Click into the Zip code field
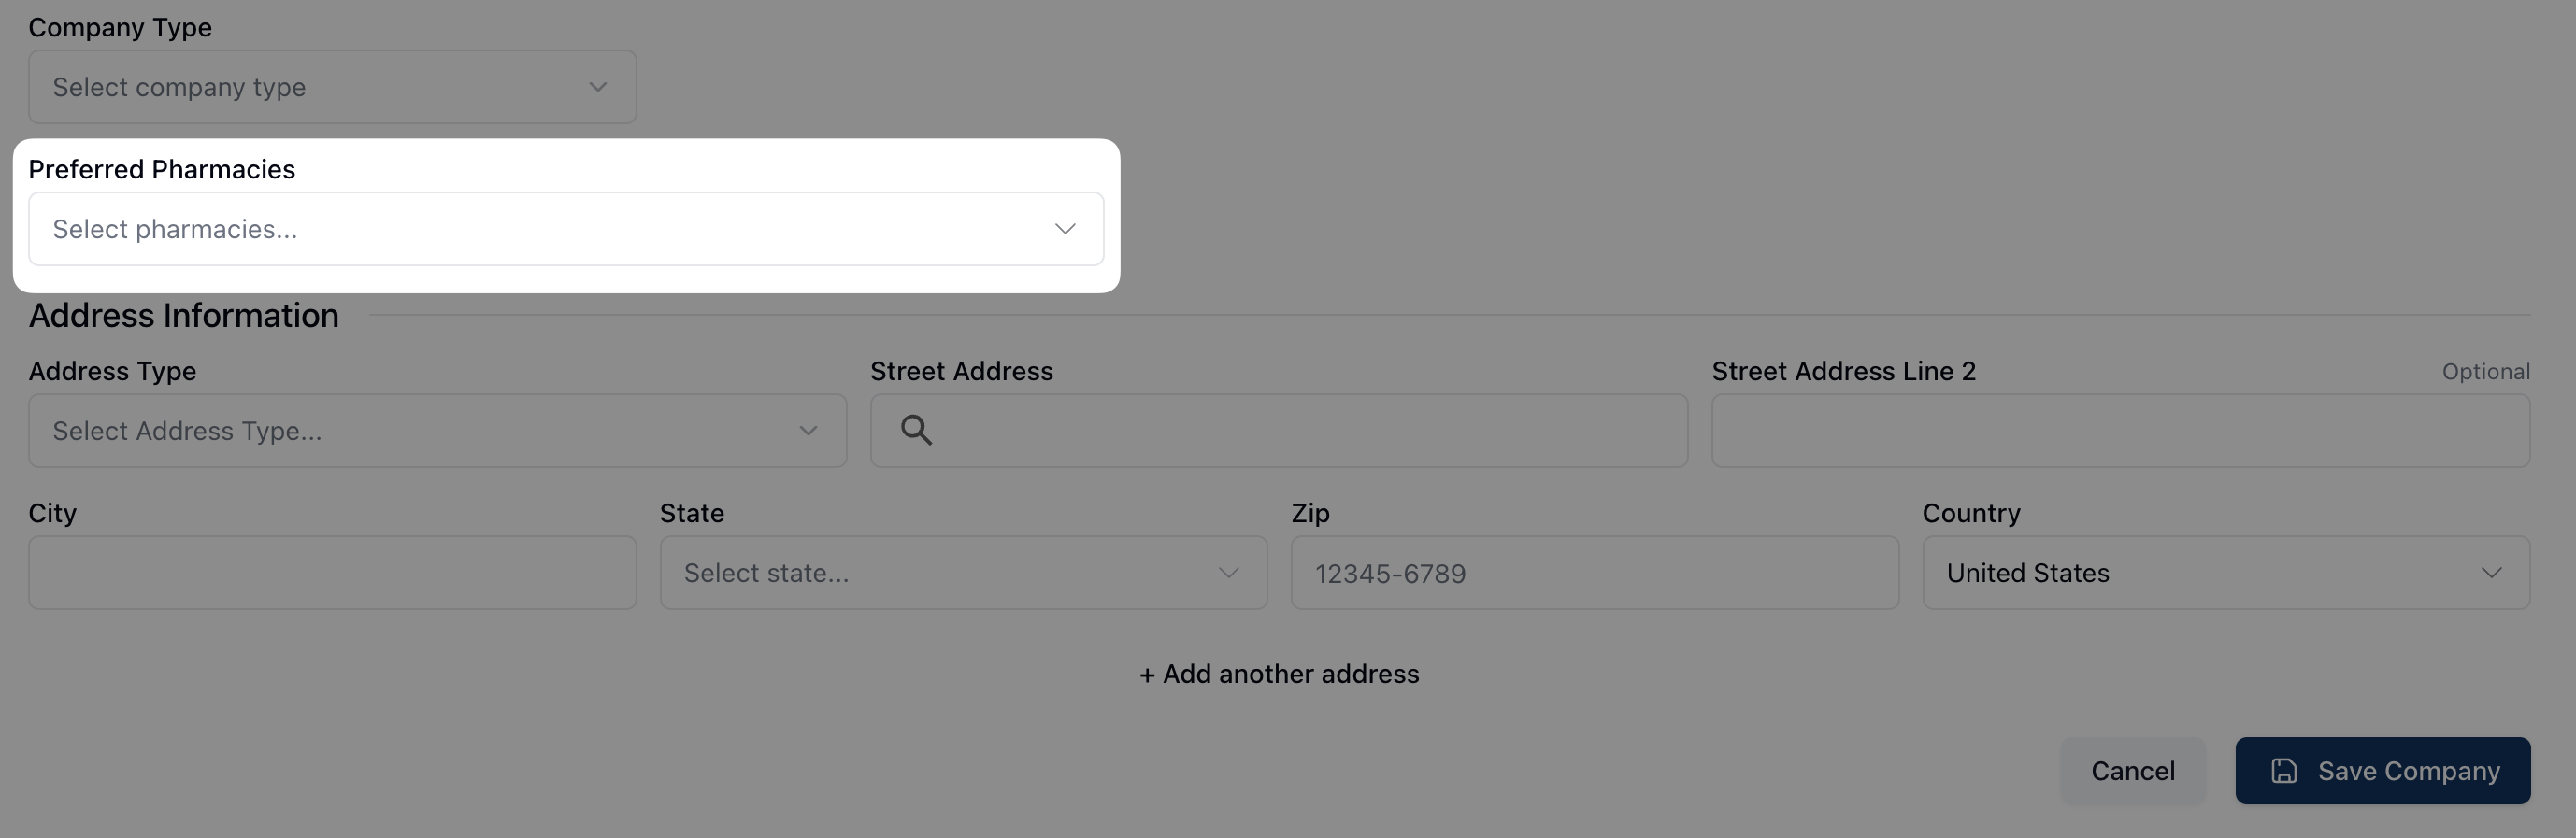2576x838 pixels. click(x=1594, y=573)
